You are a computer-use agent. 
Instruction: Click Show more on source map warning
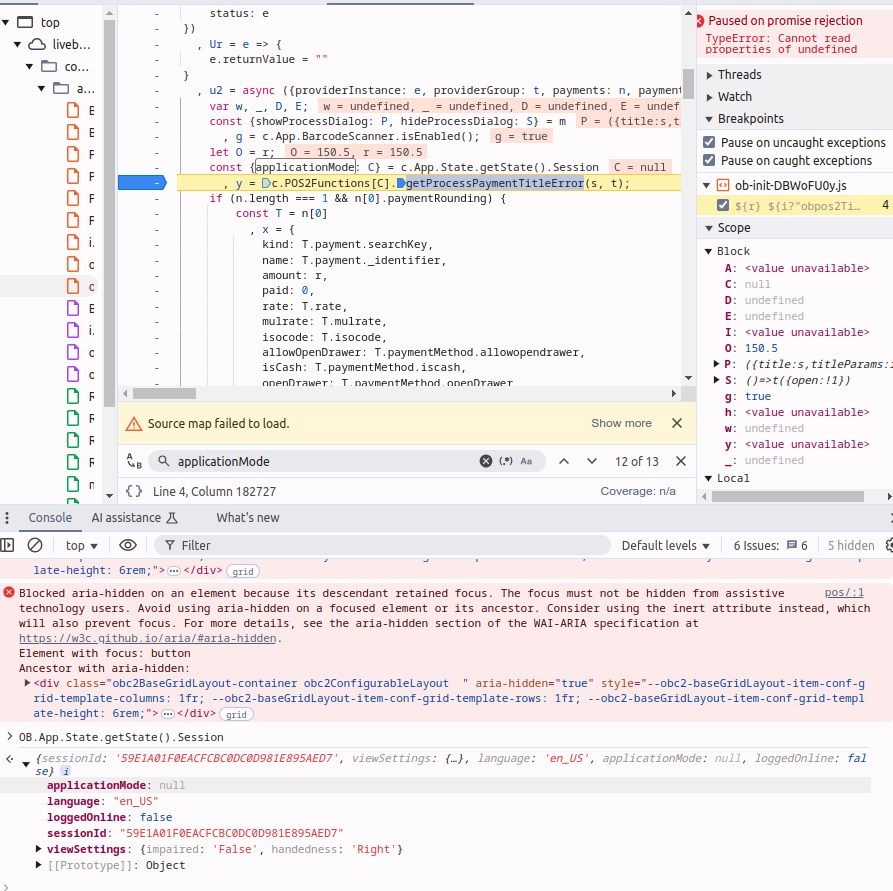coord(621,423)
